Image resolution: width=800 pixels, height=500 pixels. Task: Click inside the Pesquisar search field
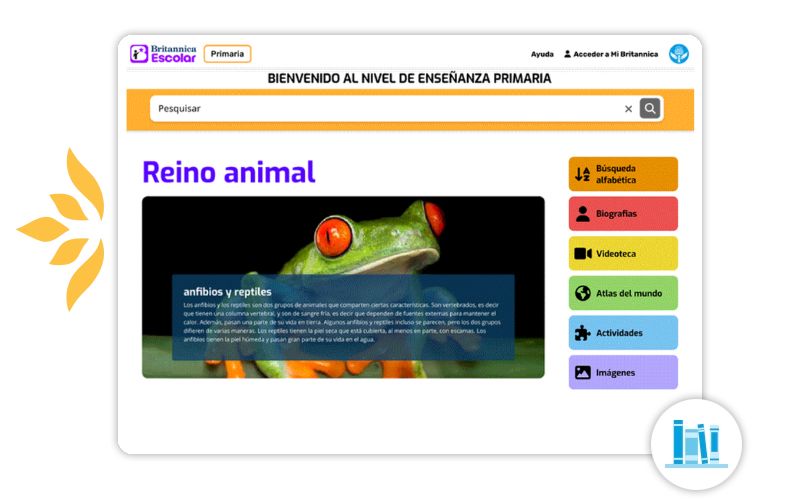pyautogui.click(x=380, y=108)
